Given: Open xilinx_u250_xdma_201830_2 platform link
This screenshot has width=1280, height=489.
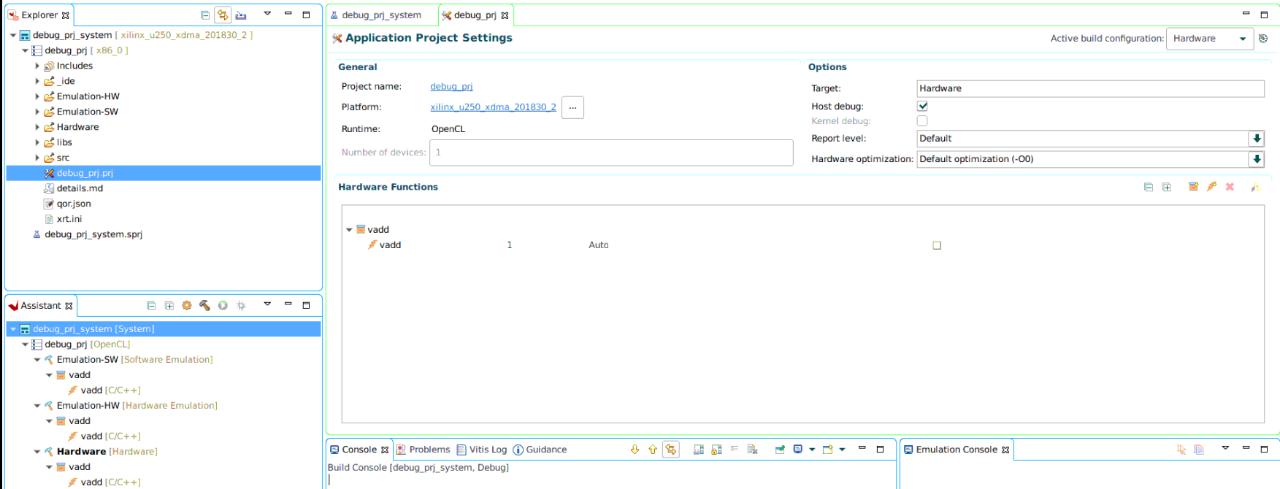Looking at the screenshot, I should pyautogui.click(x=493, y=107).
